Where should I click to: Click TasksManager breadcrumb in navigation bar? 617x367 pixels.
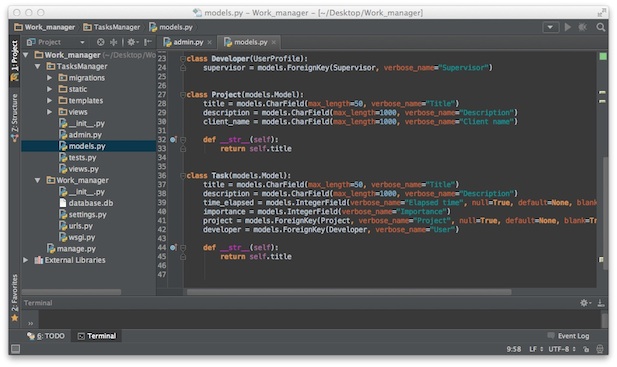pos(112,27)
